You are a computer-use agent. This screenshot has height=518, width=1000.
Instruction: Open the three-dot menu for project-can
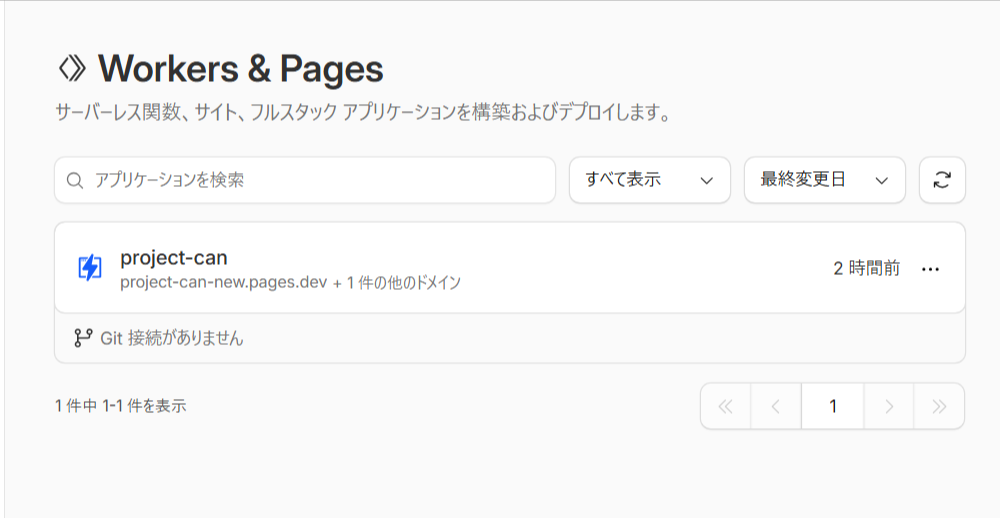click(930, 269)
